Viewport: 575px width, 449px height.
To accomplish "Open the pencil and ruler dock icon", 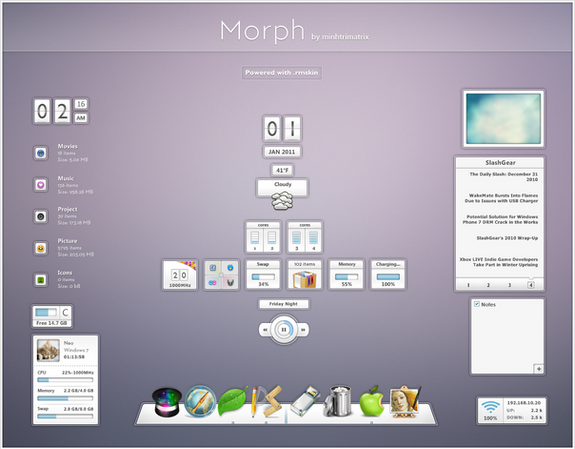I will tap(266, 401).
